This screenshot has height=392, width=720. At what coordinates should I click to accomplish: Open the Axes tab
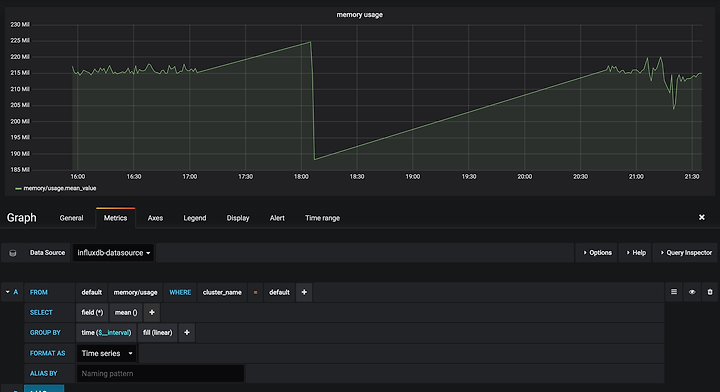coord(155,218)
